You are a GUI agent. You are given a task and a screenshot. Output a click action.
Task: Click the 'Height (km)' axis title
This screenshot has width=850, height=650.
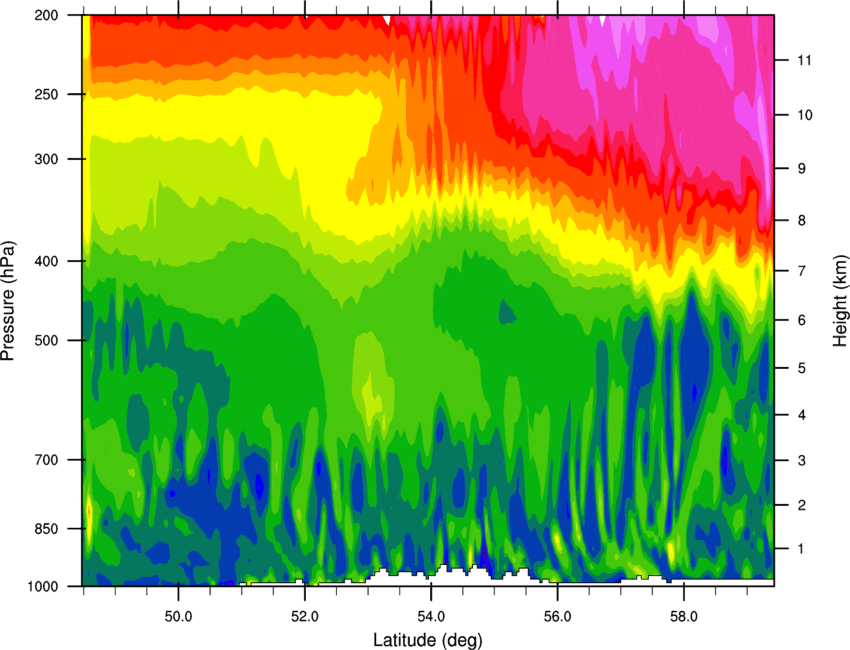[840, 299]
